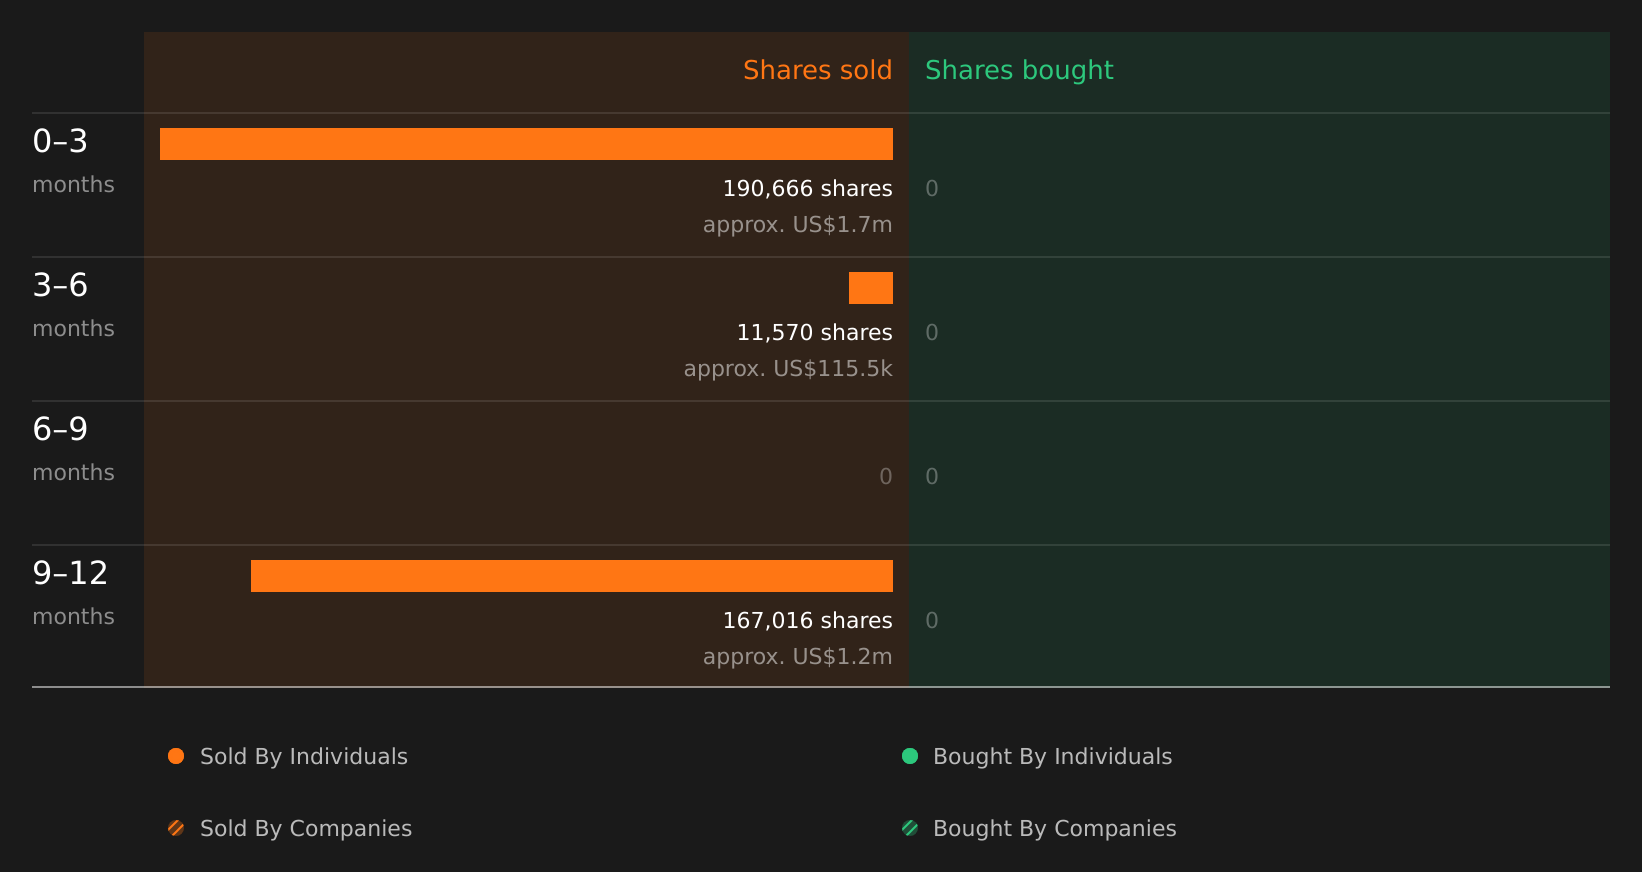Click the 9–12 months row label

click(x=73, y=594)
